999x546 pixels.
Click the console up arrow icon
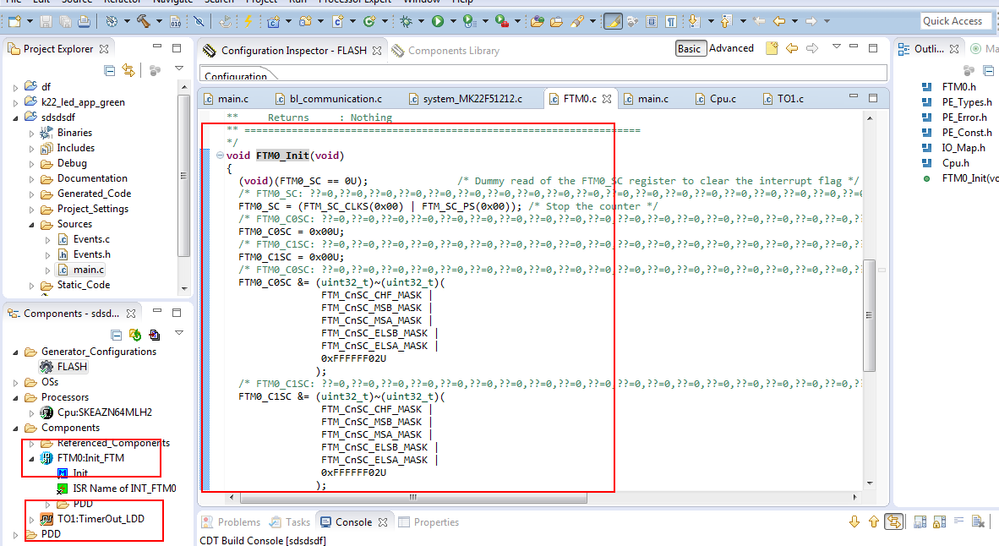click(x=873, y=522)
